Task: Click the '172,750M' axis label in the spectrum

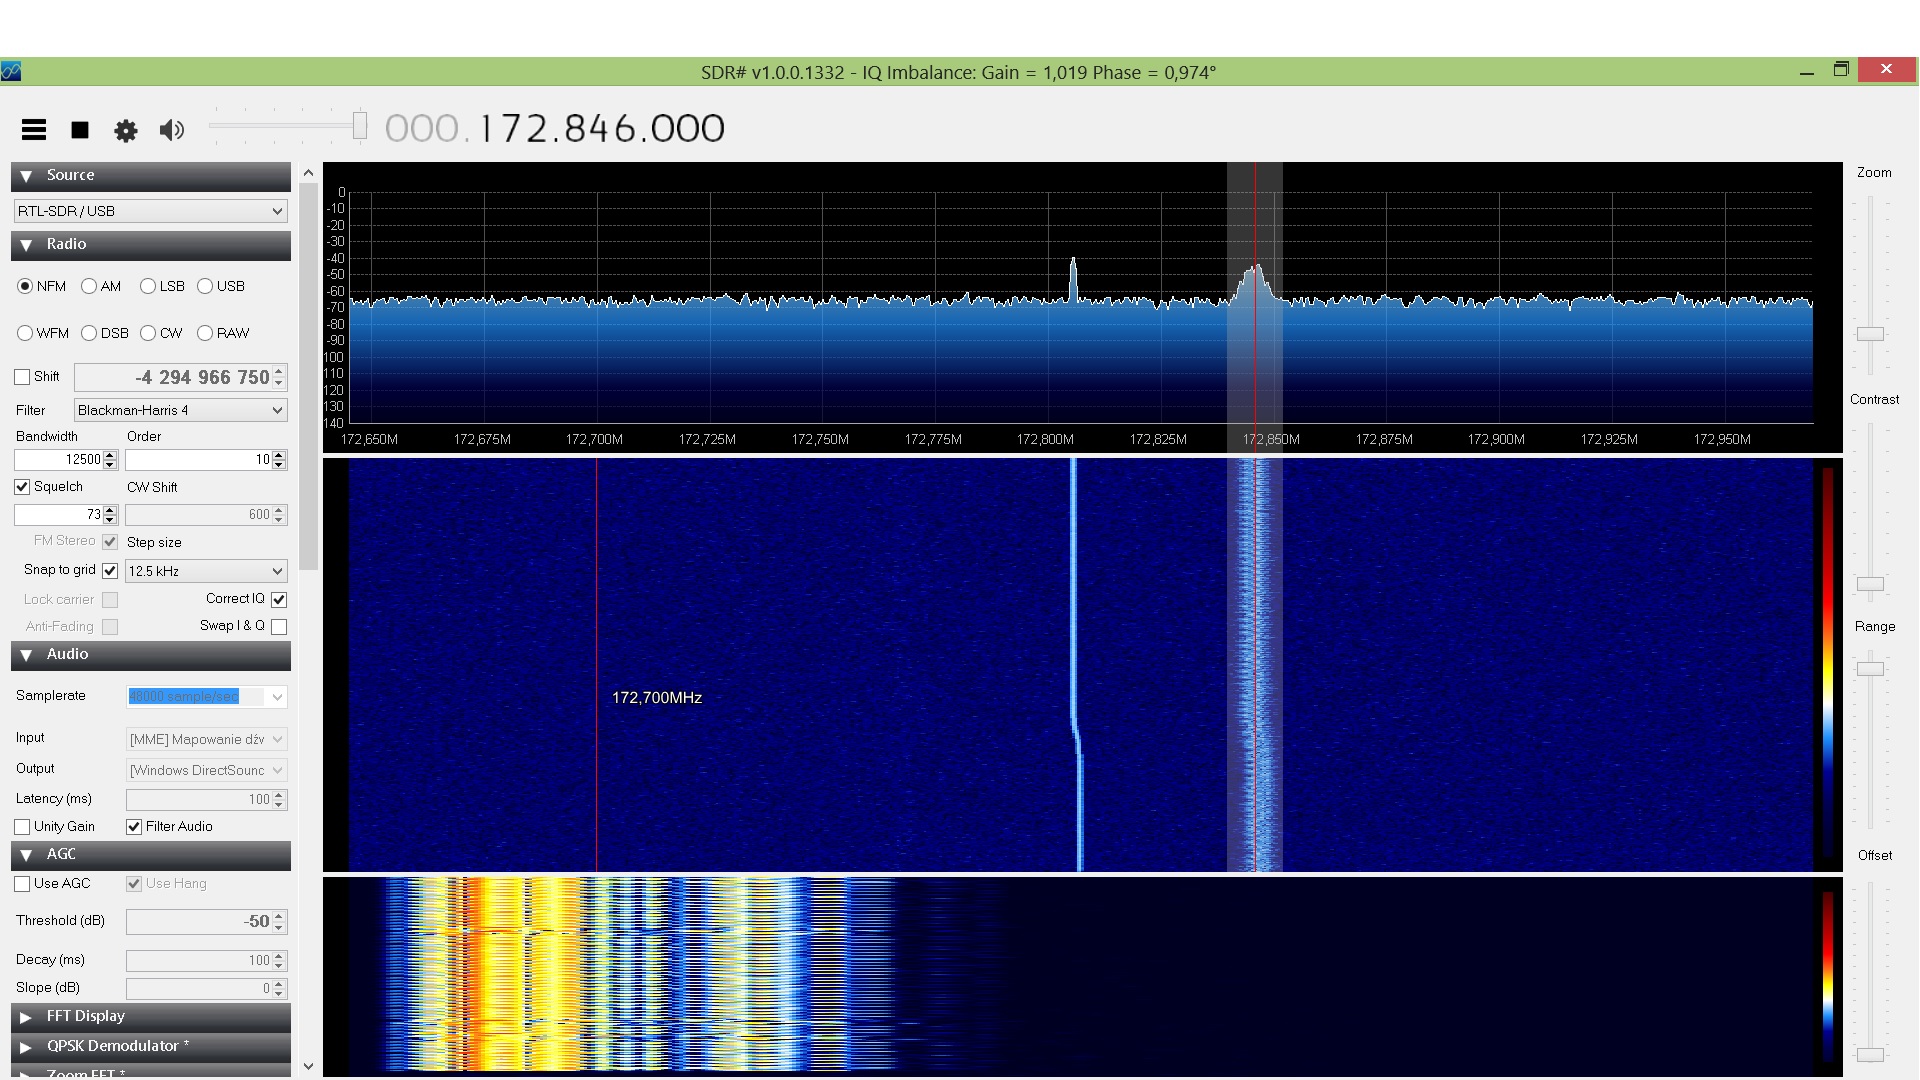Action: pos(820,440)
